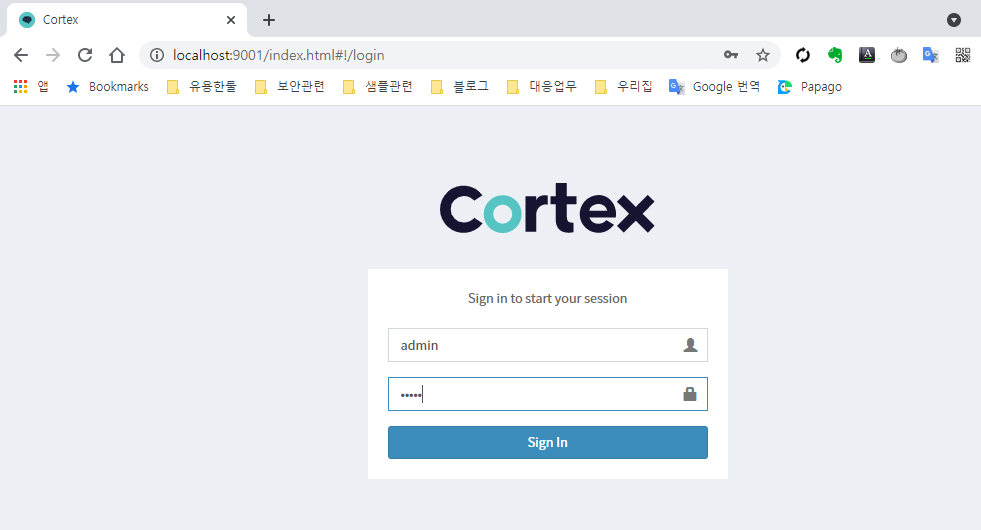Viewport: 981px width, 530px height.
Task: Select the Cortex browser tab
Action: [x=127, y=20]
